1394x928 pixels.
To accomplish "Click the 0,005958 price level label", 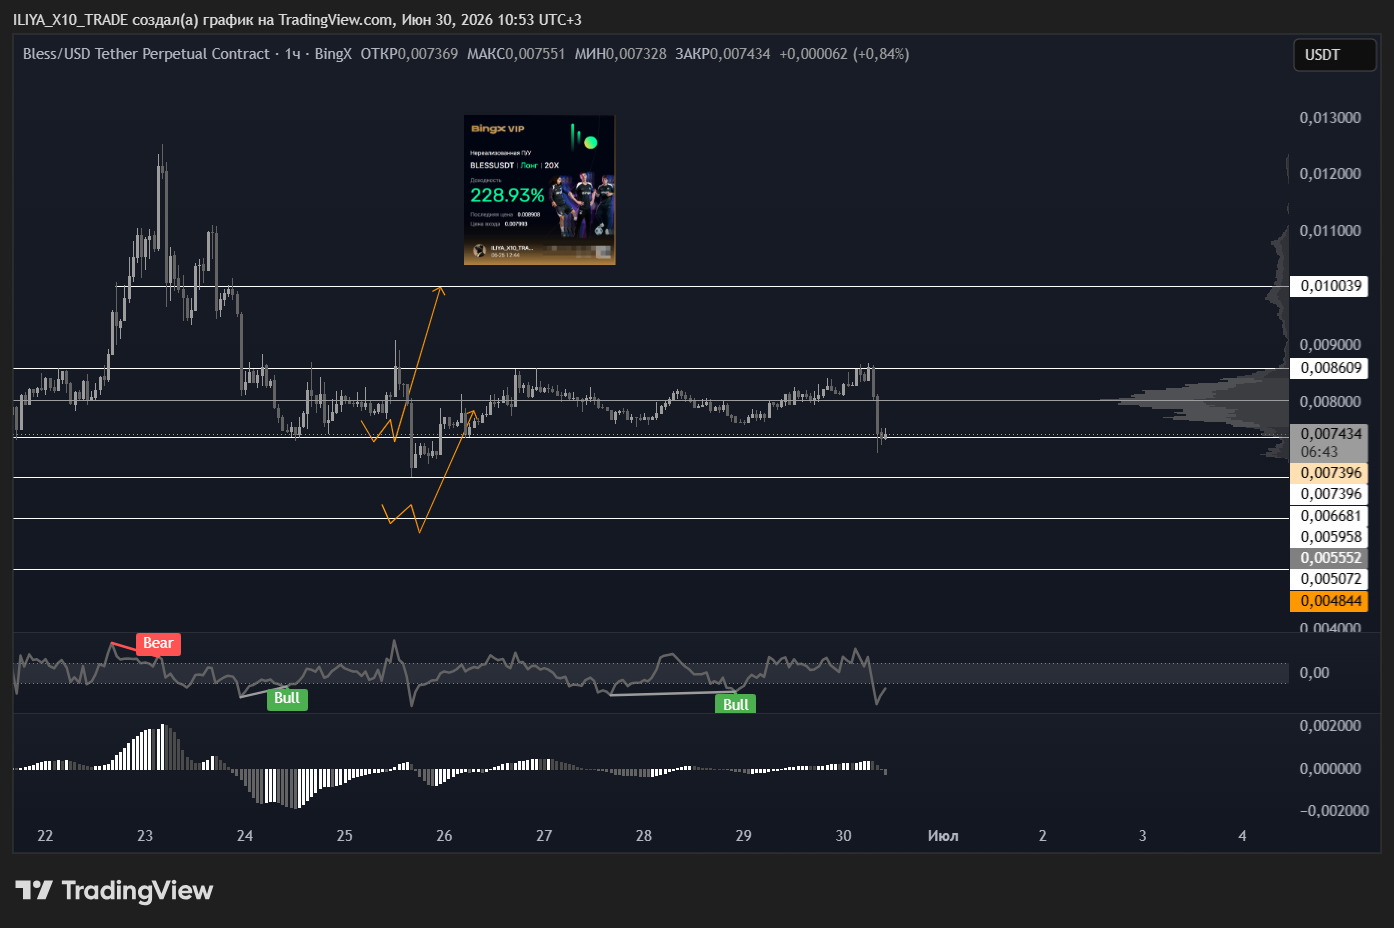I will [x=1330, y=537].
